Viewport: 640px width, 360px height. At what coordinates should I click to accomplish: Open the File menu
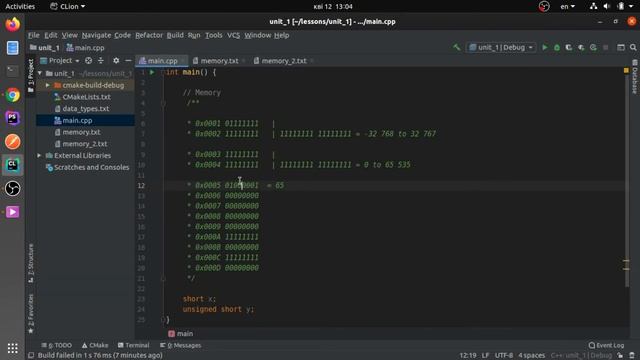33,35
